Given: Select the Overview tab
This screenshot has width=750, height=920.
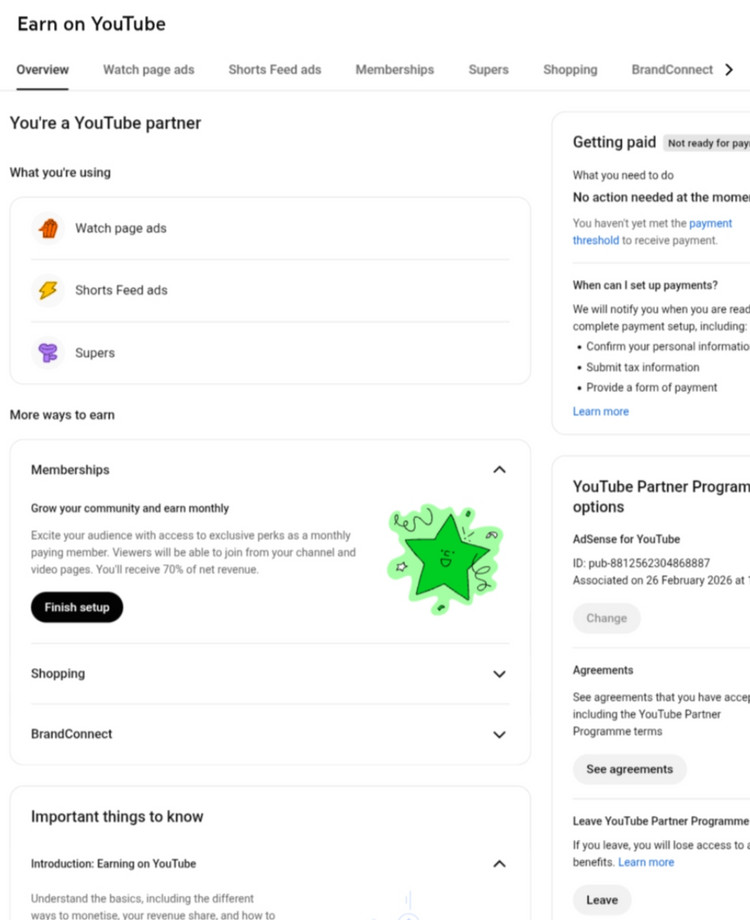Looking at the screenshot, I should click(43, 70).
